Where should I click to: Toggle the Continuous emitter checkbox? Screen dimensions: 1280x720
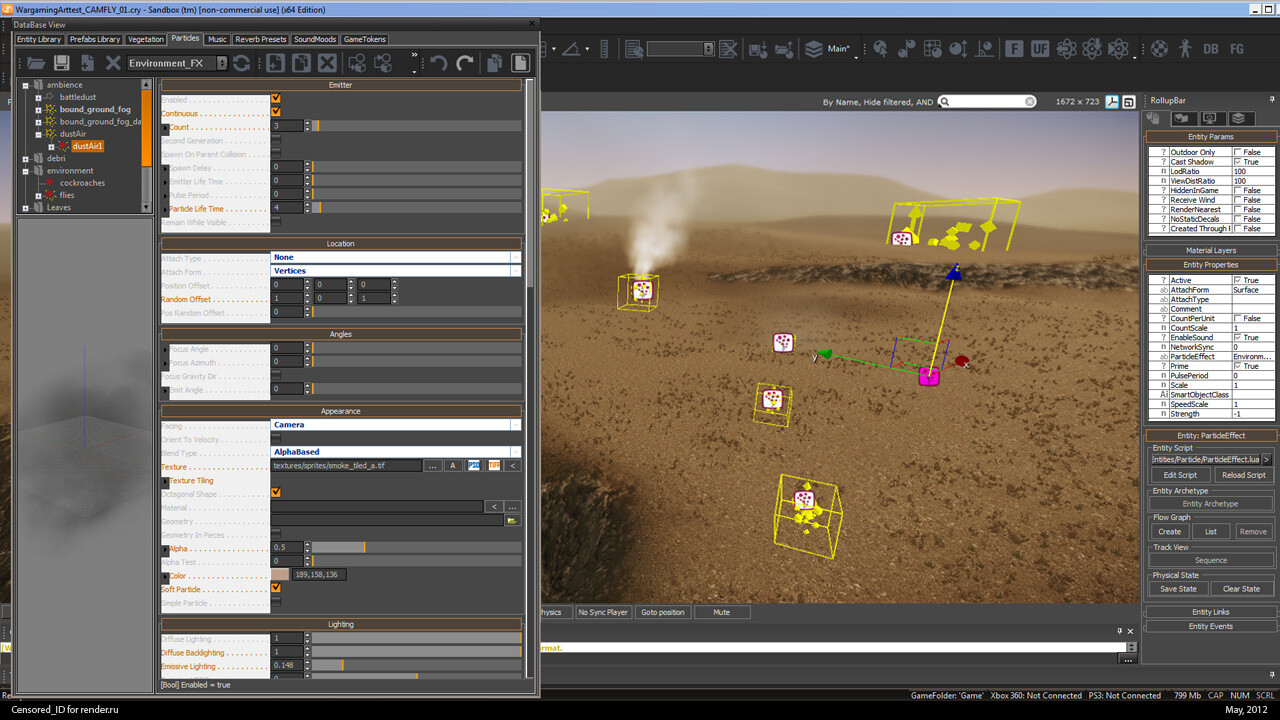(x=276, y=113)
